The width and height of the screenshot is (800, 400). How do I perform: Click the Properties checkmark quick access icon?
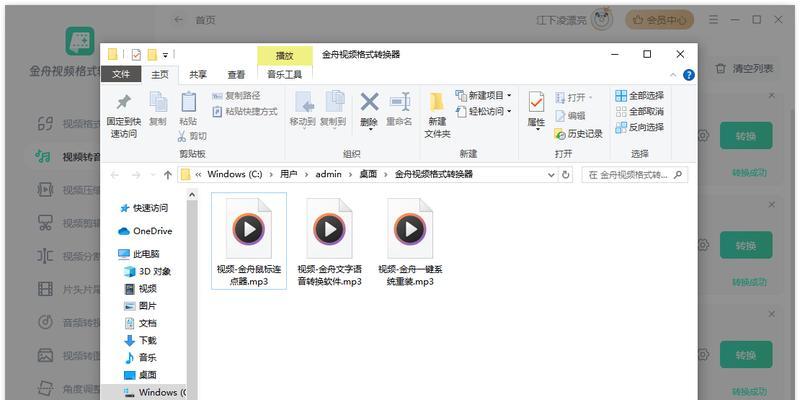click(x=136, y=55)
